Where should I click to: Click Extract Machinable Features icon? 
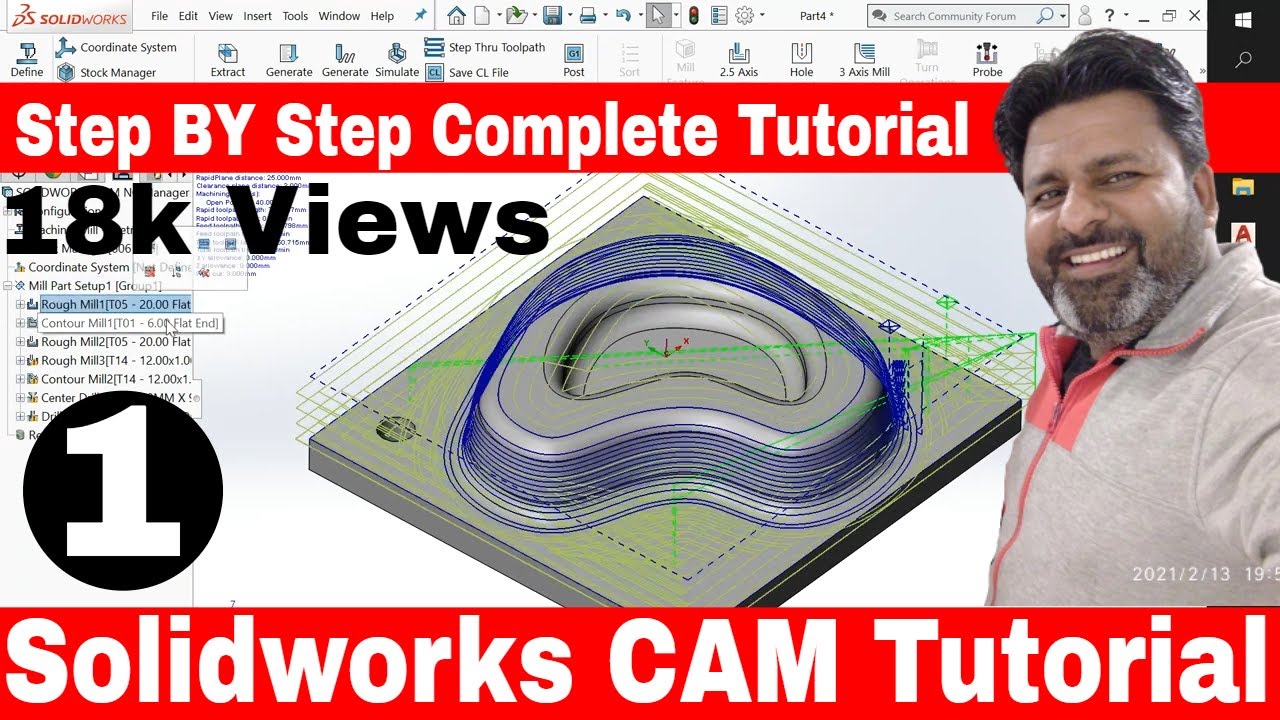[228, 60]
